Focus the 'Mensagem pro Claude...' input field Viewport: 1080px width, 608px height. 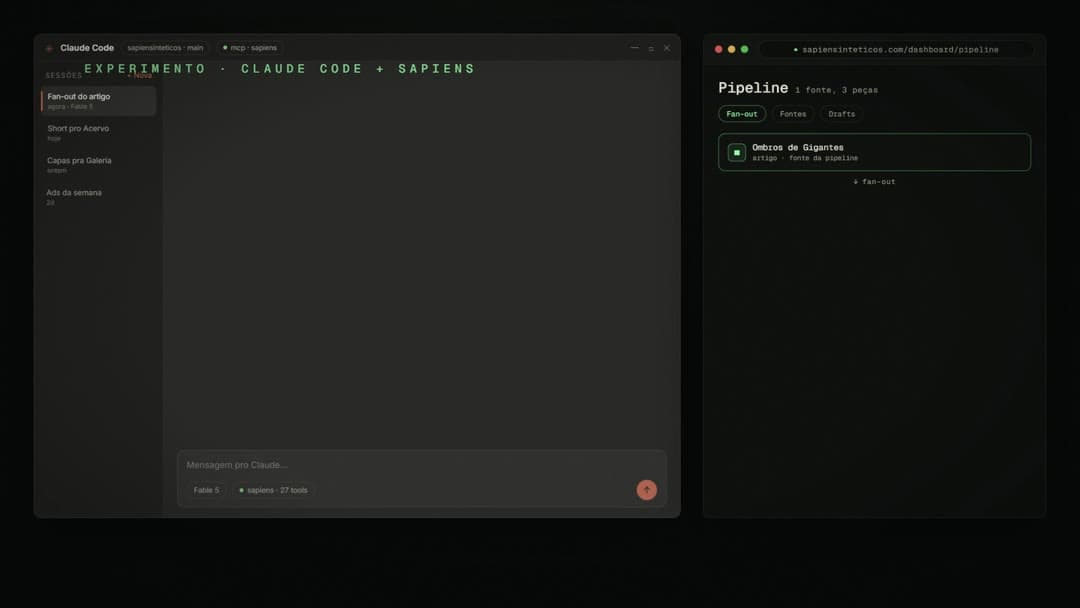[x=422, y=465]
